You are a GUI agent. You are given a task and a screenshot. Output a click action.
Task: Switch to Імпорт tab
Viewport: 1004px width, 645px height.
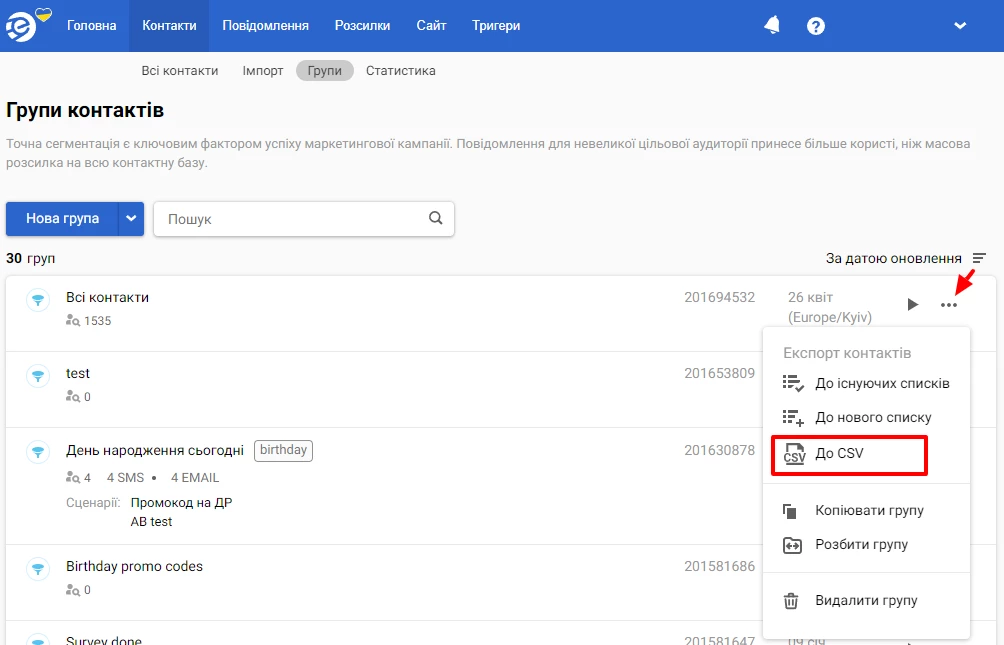(263, 70)
